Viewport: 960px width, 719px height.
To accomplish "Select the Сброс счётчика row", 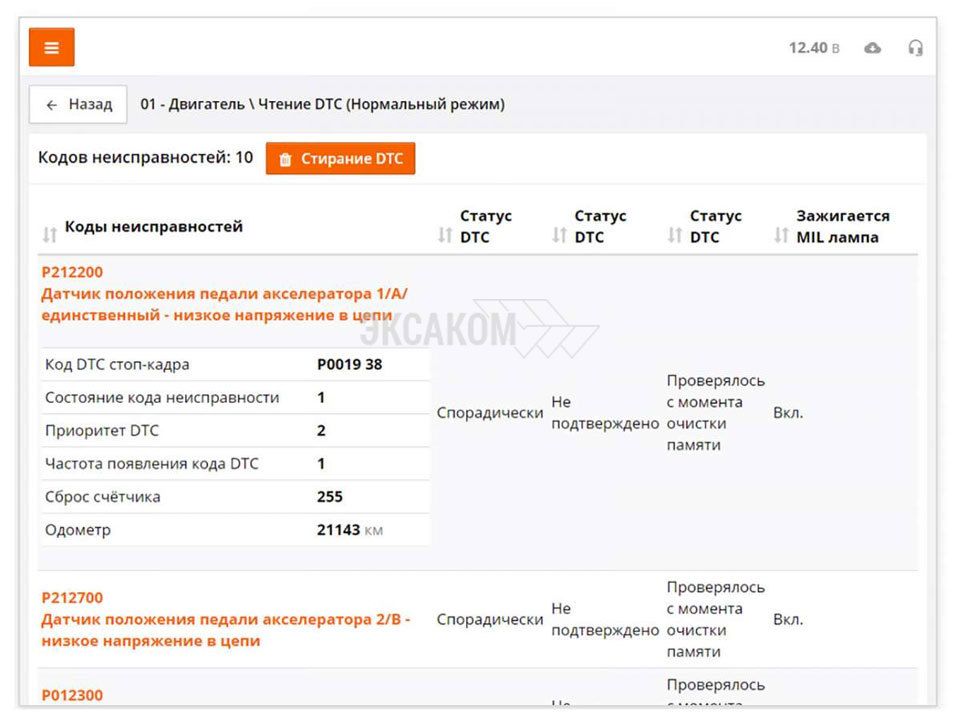I will click(235, 497).
